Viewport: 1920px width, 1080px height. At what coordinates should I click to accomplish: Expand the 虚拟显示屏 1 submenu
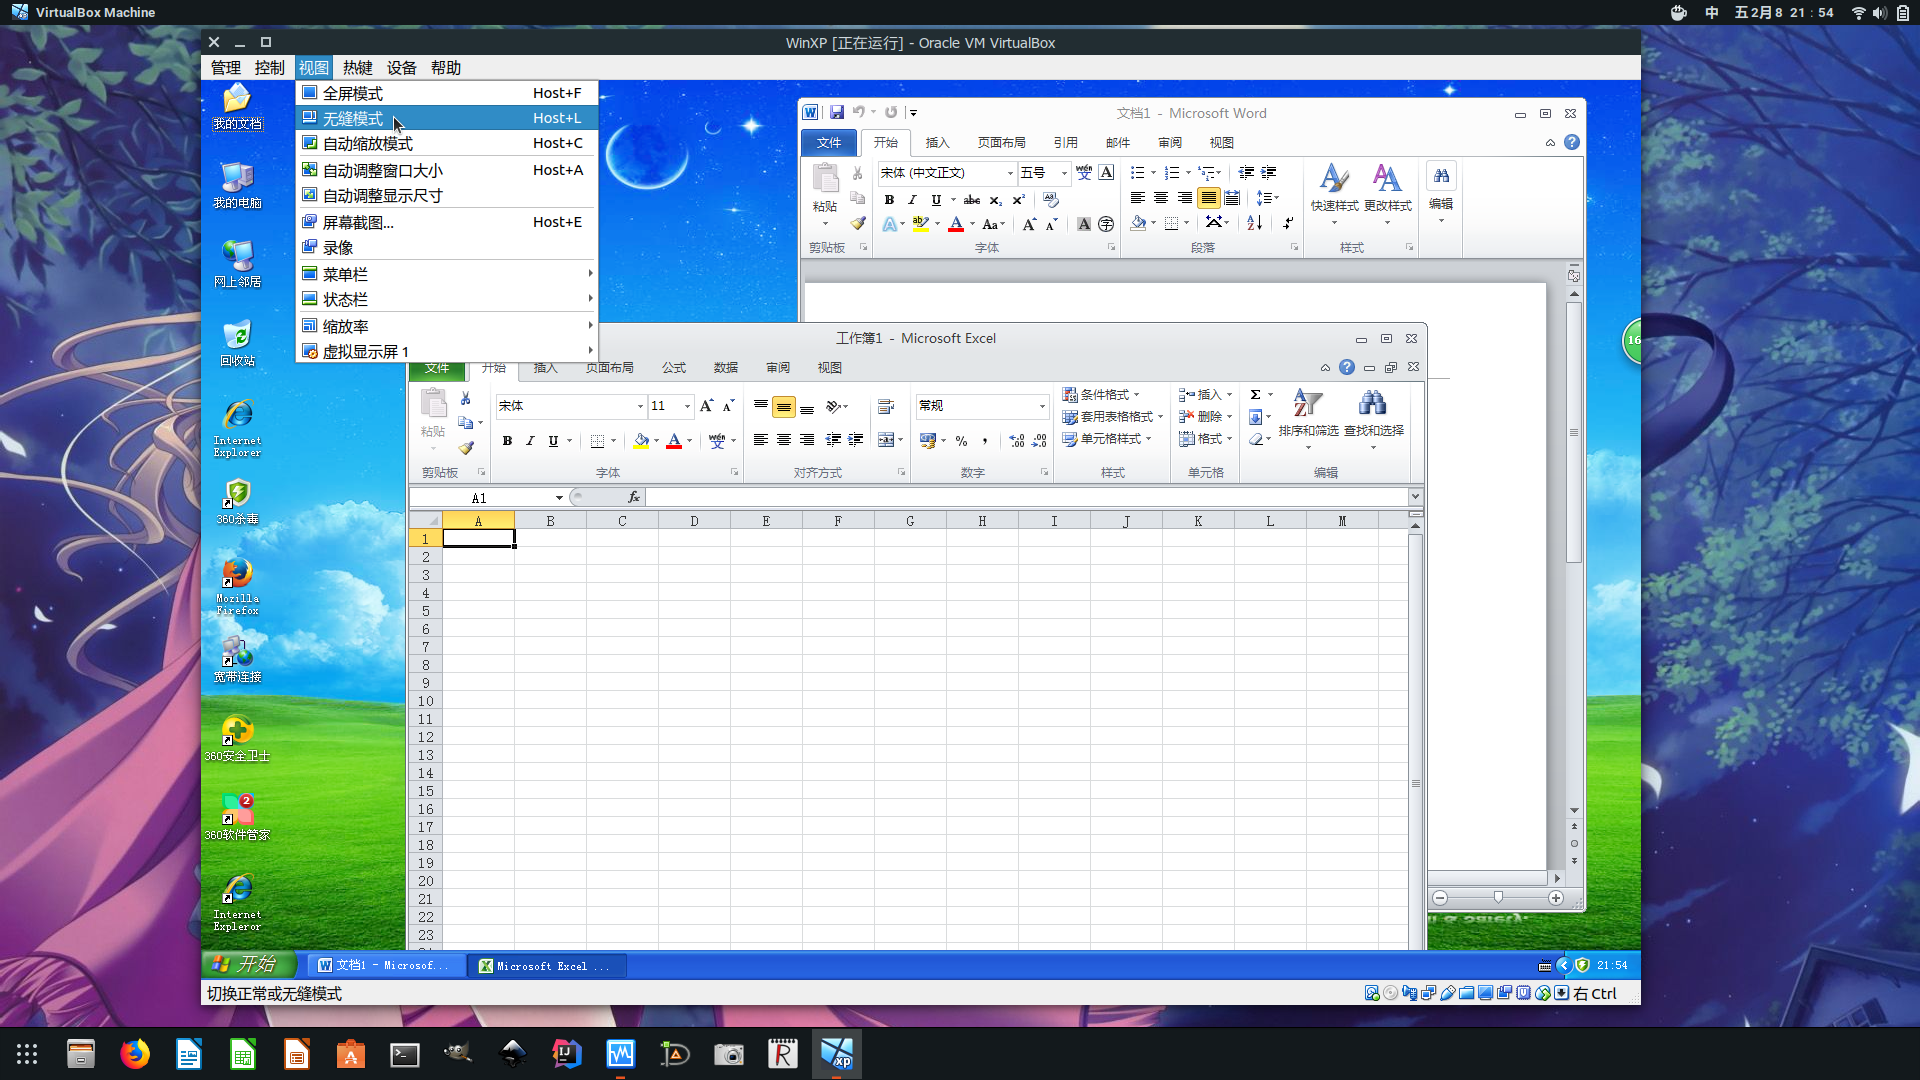446,352
